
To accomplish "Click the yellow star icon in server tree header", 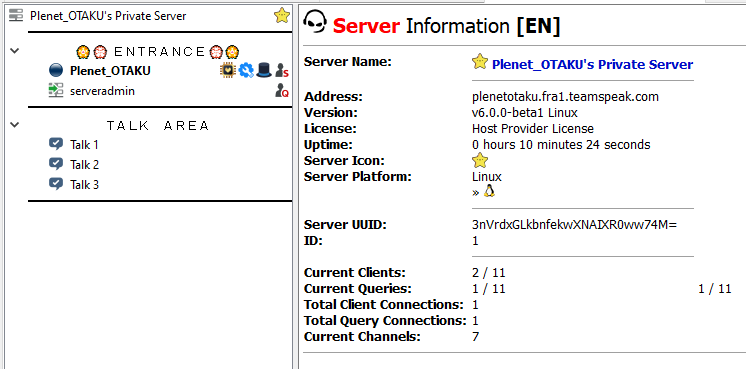I will click(x=282, y=16).
